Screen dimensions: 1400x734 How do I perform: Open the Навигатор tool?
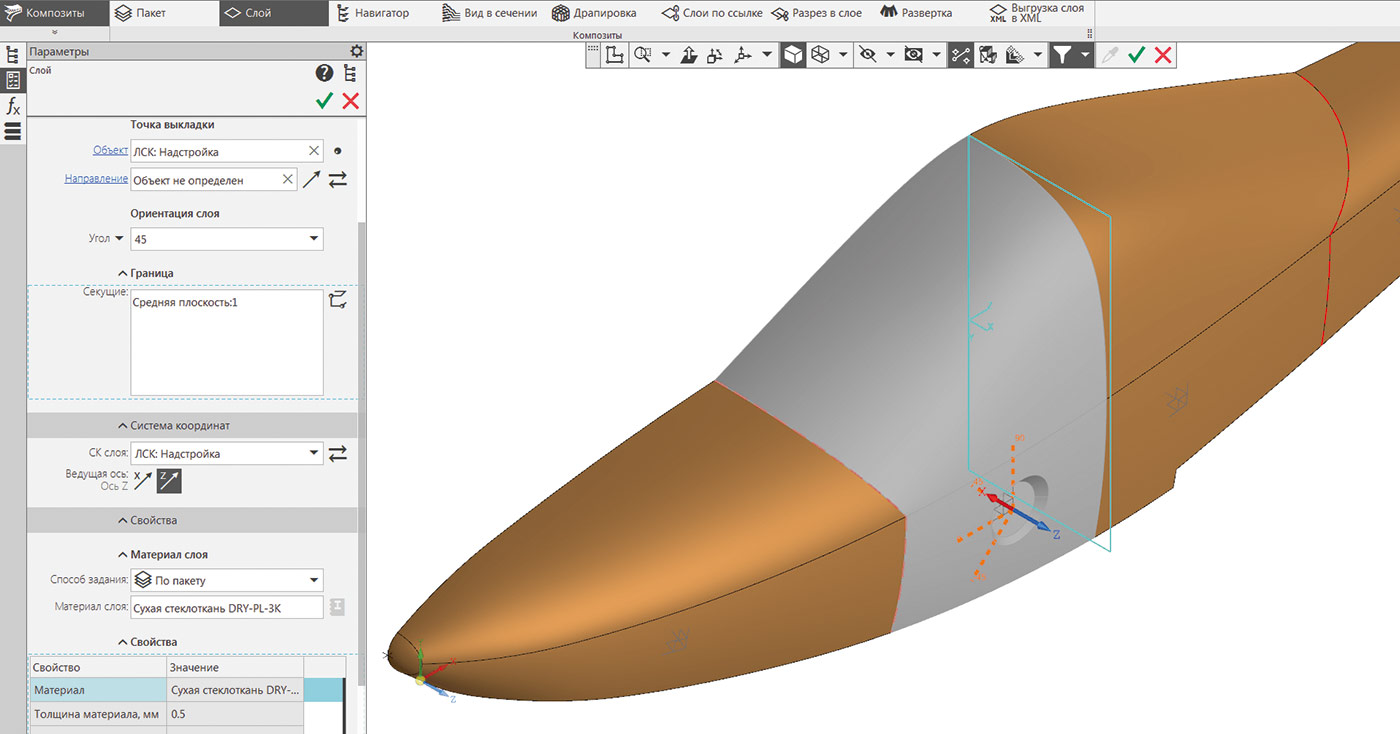[372, 13]
